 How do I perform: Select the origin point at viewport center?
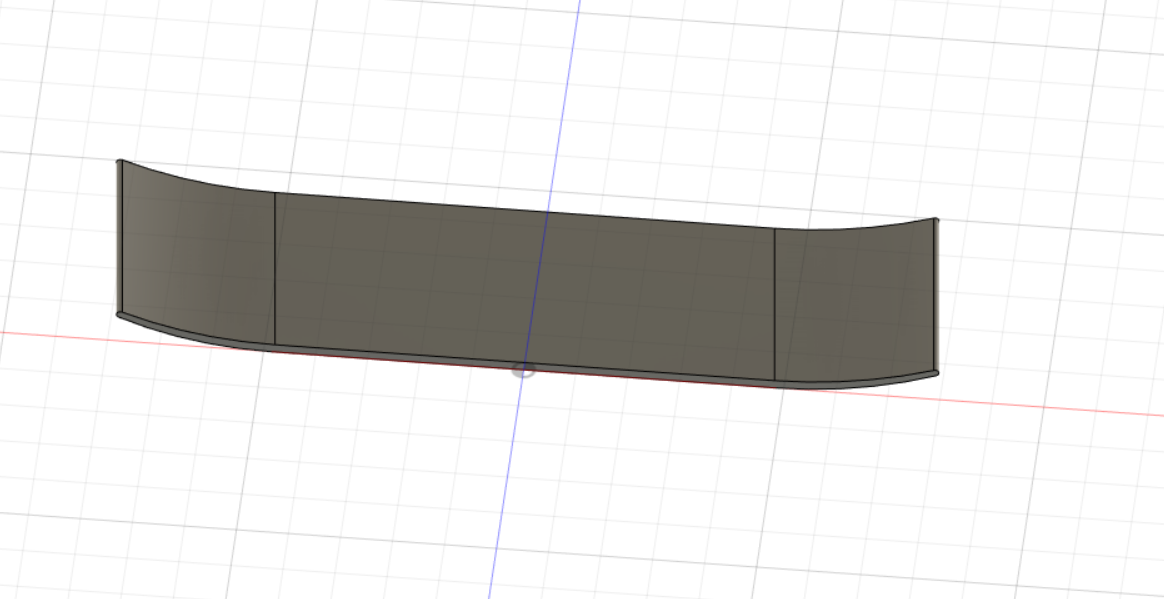click(524, 370)
